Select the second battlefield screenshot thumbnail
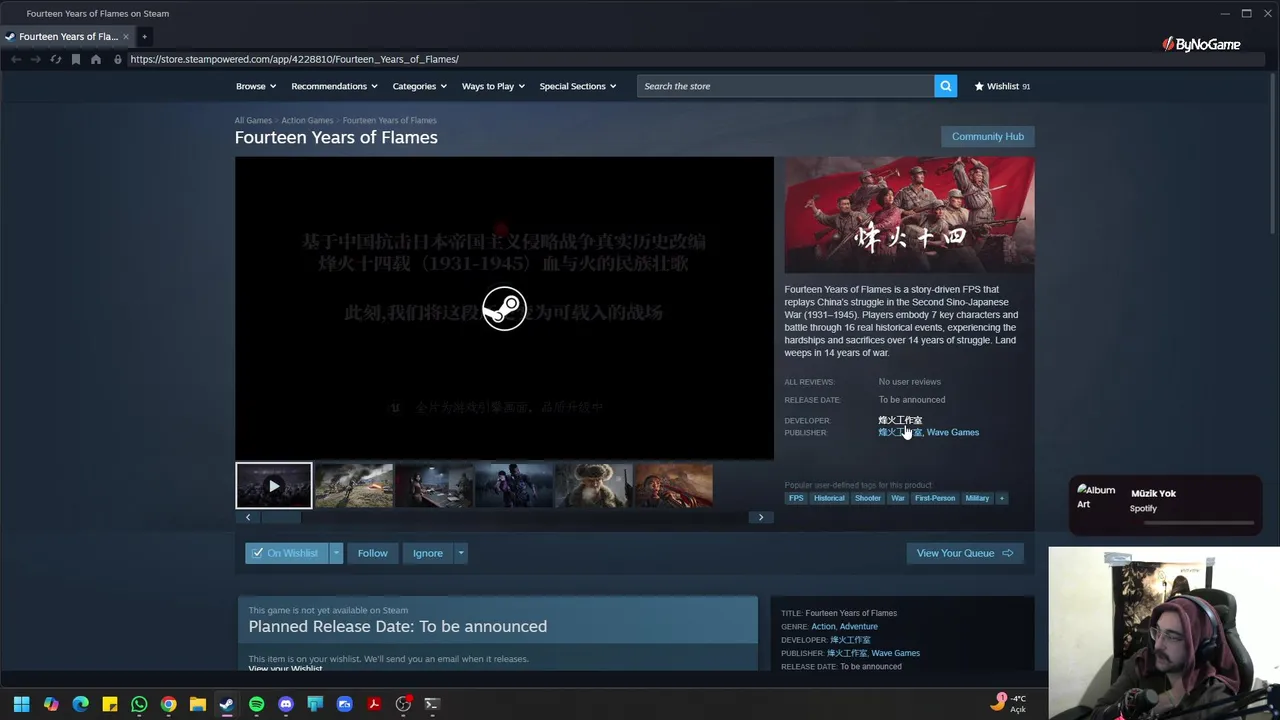1280x720 pixels. tap(354, 486)
